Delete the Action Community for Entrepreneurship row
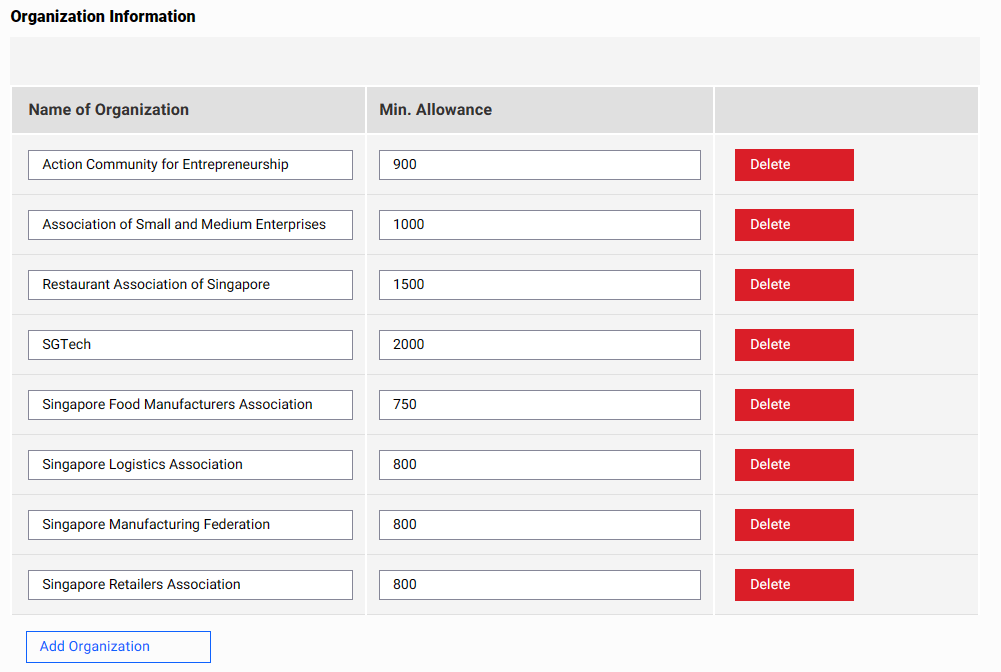This screenshot has width=1001, height=672. (x=794, y=165)
